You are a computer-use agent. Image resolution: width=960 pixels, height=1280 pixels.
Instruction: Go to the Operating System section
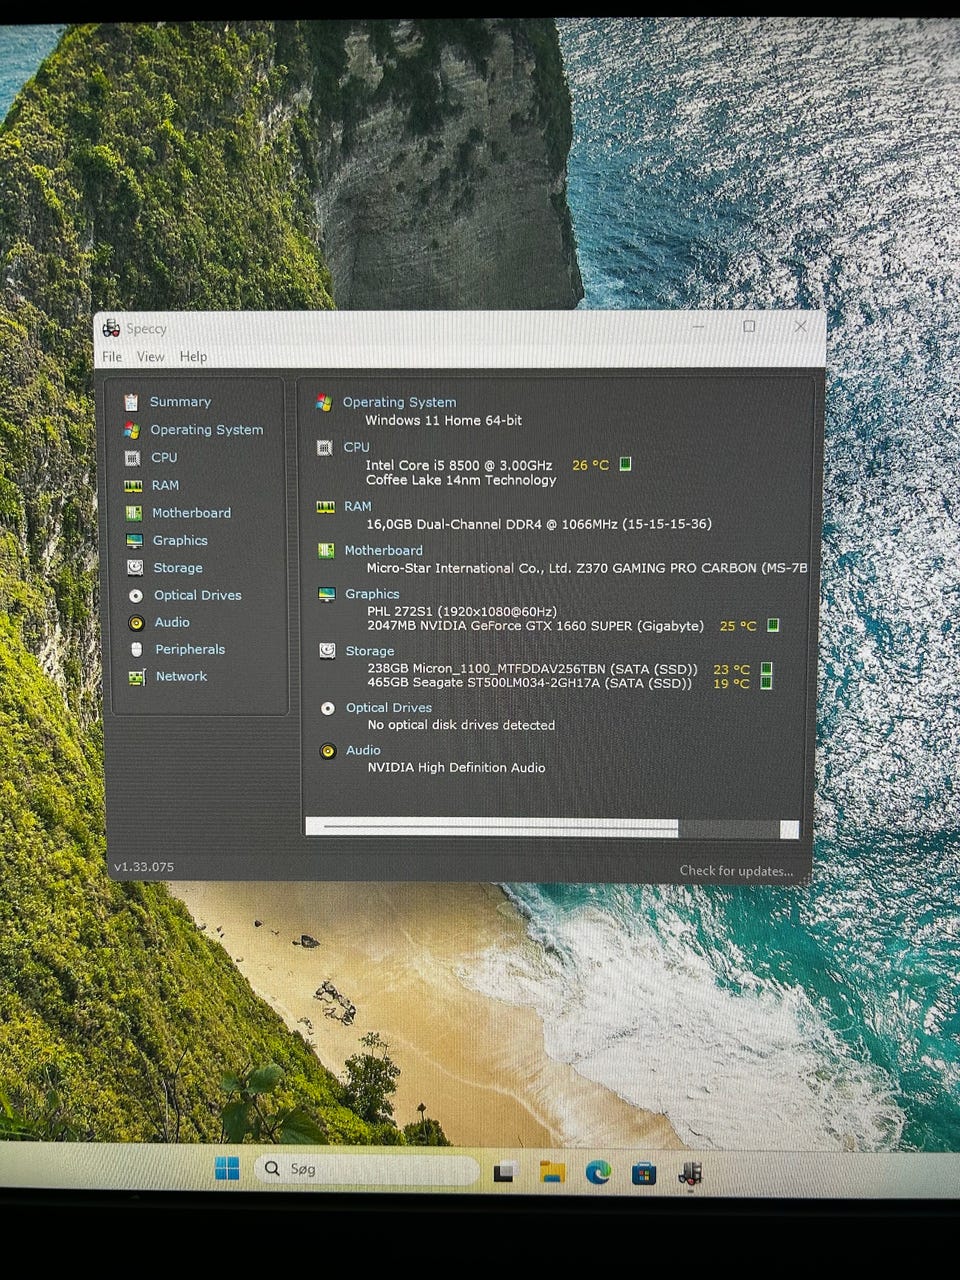pyautogui.click(x=207, y=430)
